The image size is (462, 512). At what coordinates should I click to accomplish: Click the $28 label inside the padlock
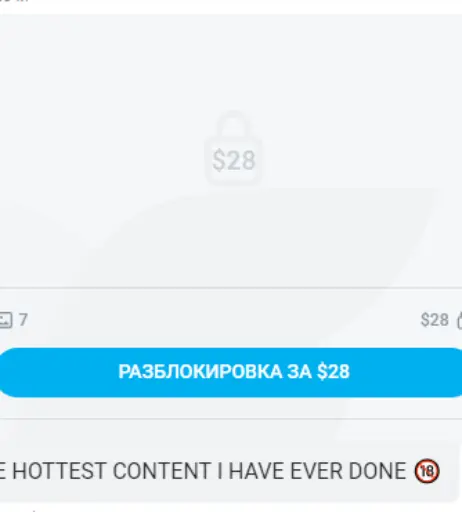tap(234, 161)
